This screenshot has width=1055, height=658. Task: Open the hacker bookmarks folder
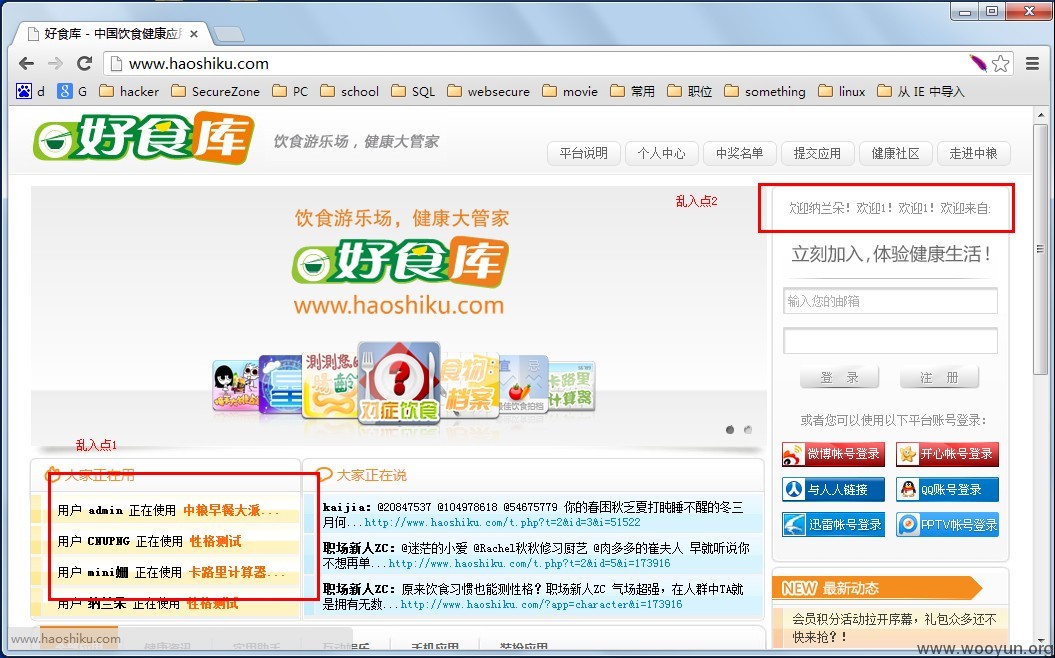pos(129,91)
